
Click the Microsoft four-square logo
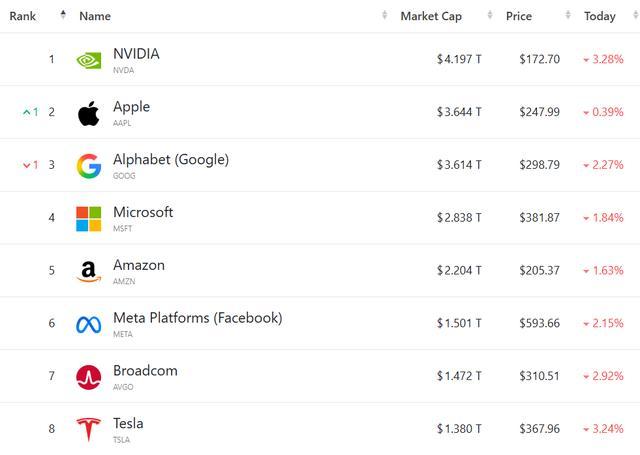point(89,219)
